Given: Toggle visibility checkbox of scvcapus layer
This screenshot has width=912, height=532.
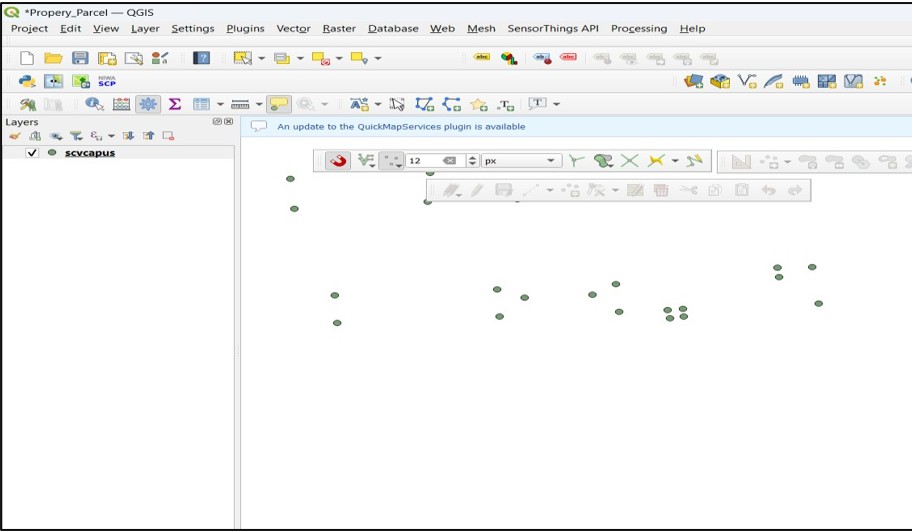Looking at the screenshot, I should (x=32, y=152).
